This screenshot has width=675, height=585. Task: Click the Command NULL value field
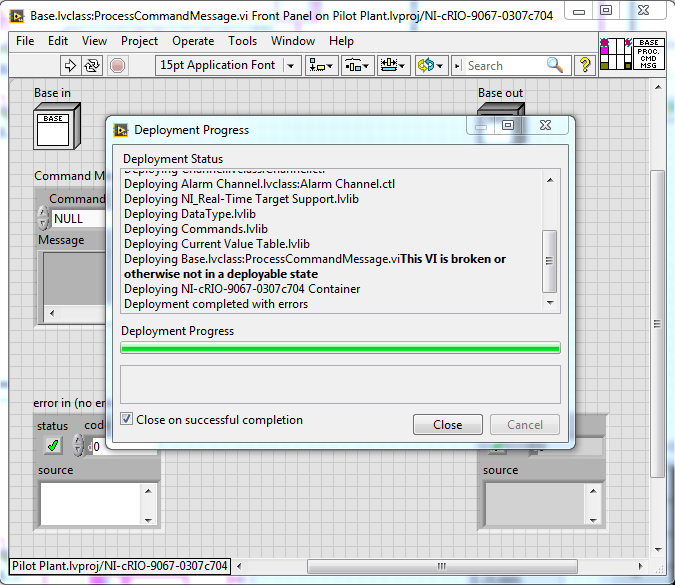point(78,218)
